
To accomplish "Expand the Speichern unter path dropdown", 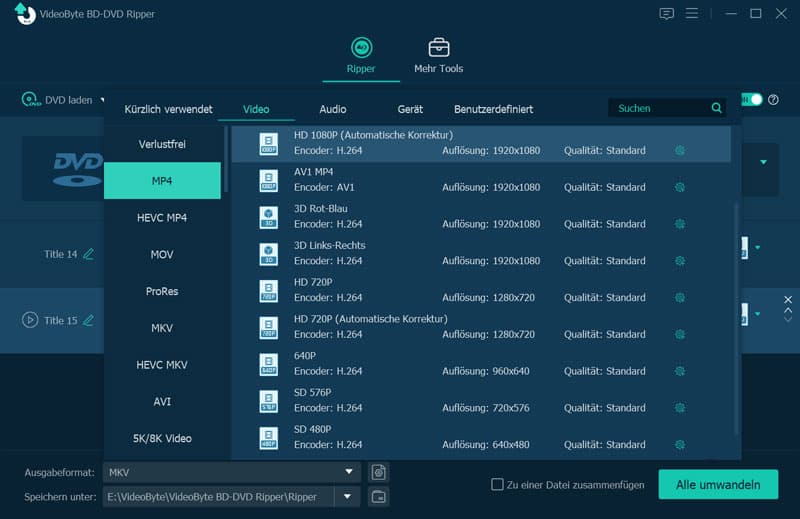I will click(347, 496).
